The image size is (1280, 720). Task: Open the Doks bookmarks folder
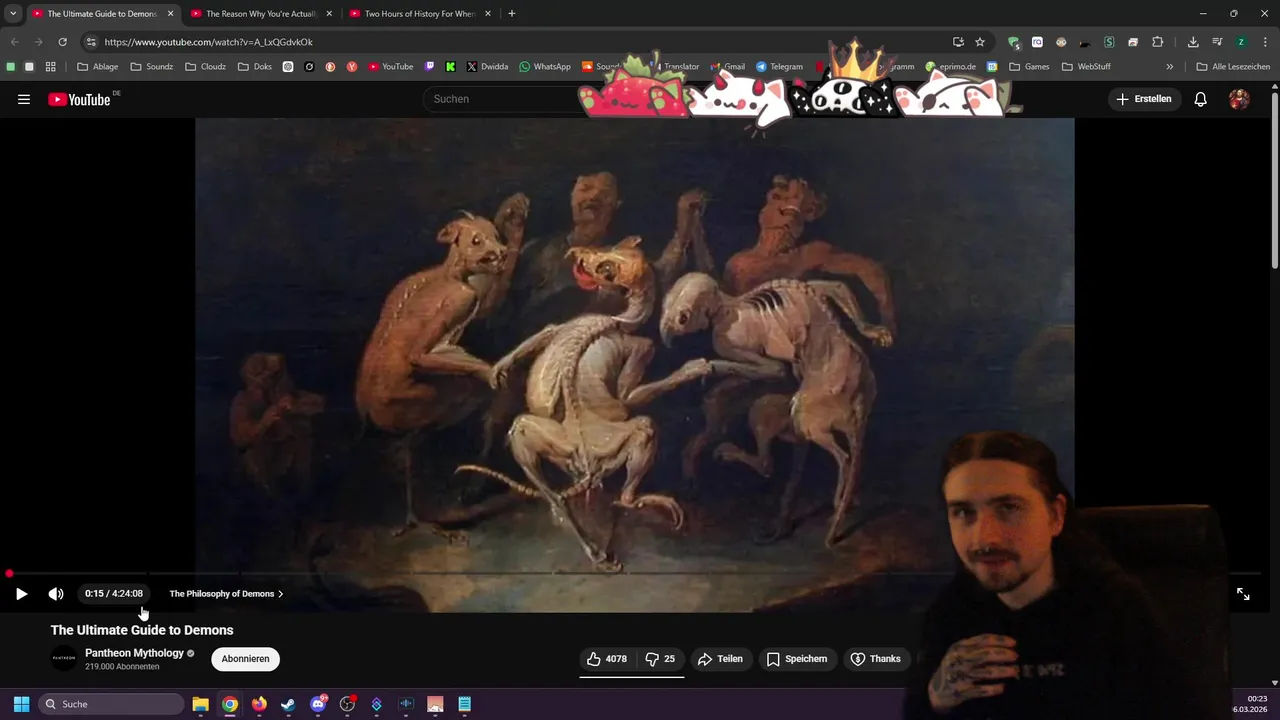click(x=255, y=67)
